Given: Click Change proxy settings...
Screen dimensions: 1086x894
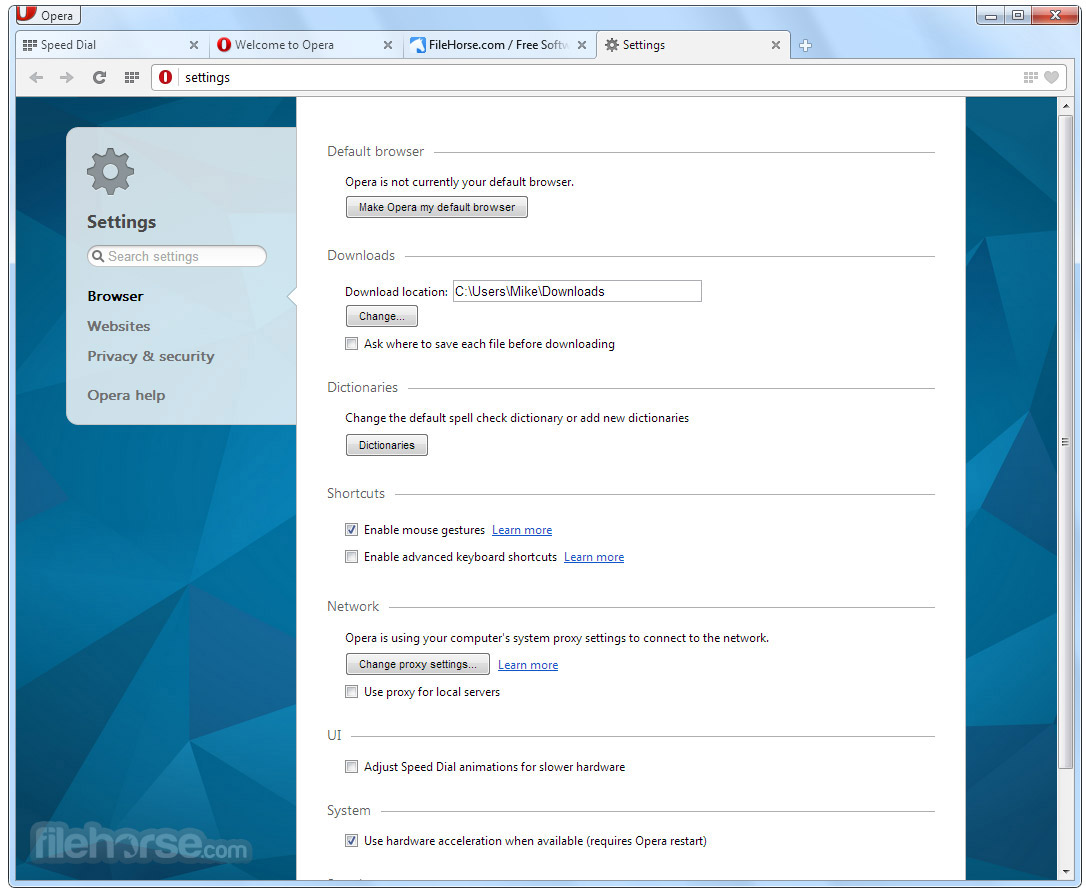Looking at the screenshot, I should [418, 665].
